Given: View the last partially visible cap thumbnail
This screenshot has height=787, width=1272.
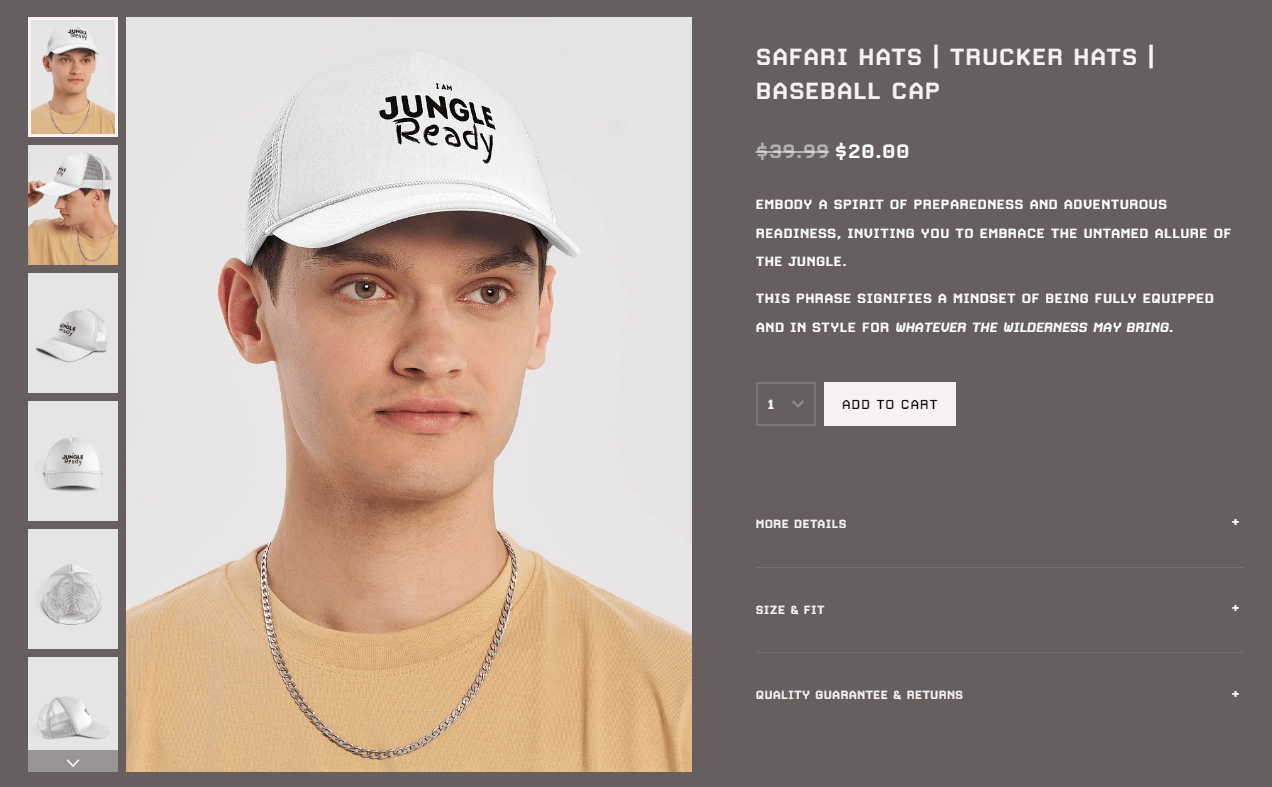Looking at the screenshot, I should 73,703.
